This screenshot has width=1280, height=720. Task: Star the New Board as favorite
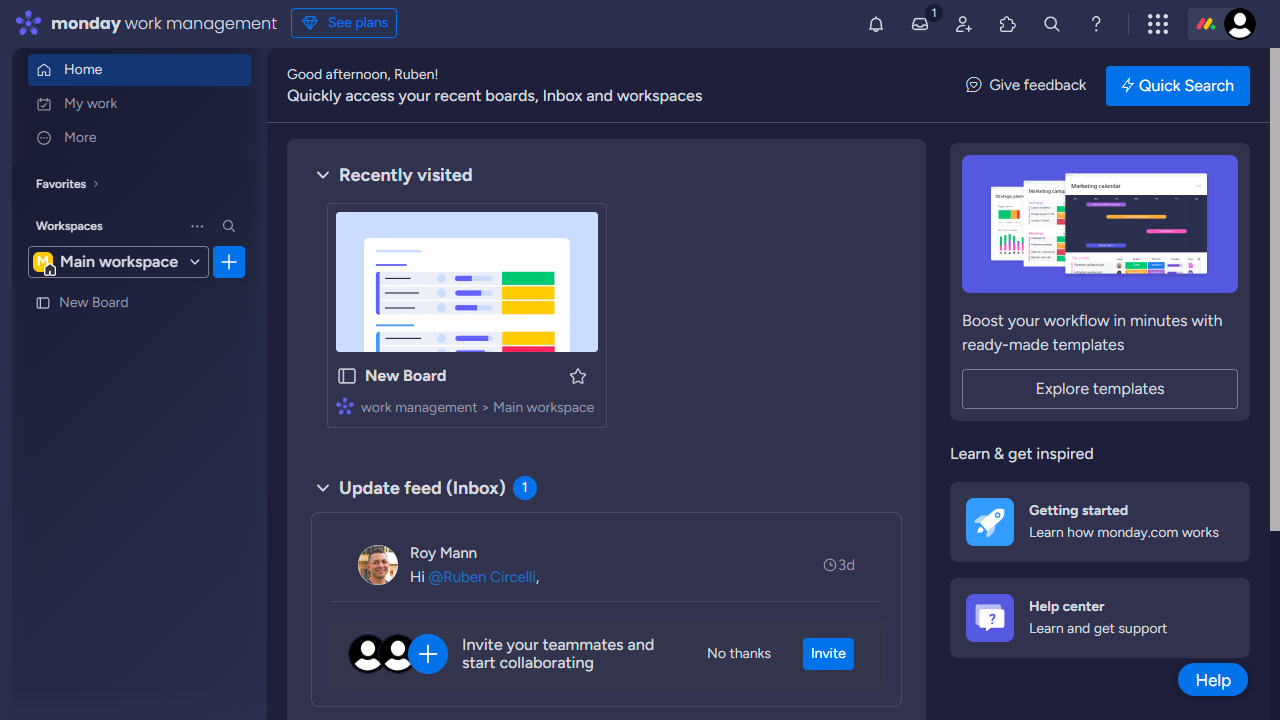tap(578, 376)
